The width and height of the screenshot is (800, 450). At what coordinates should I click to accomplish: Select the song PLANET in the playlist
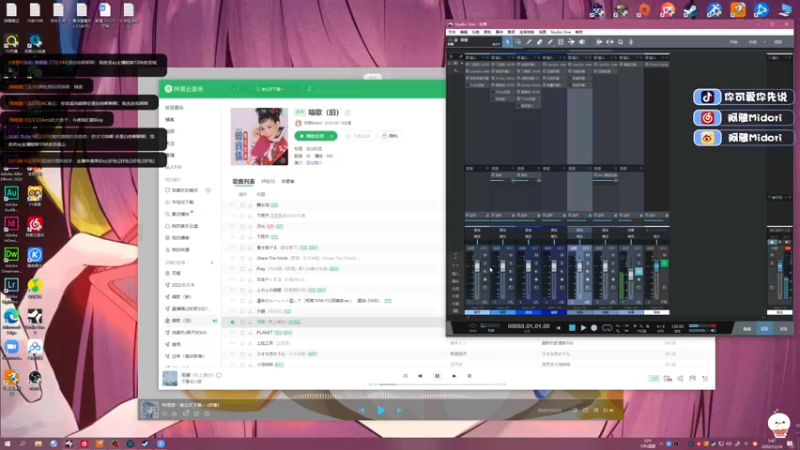coord(334,333)
